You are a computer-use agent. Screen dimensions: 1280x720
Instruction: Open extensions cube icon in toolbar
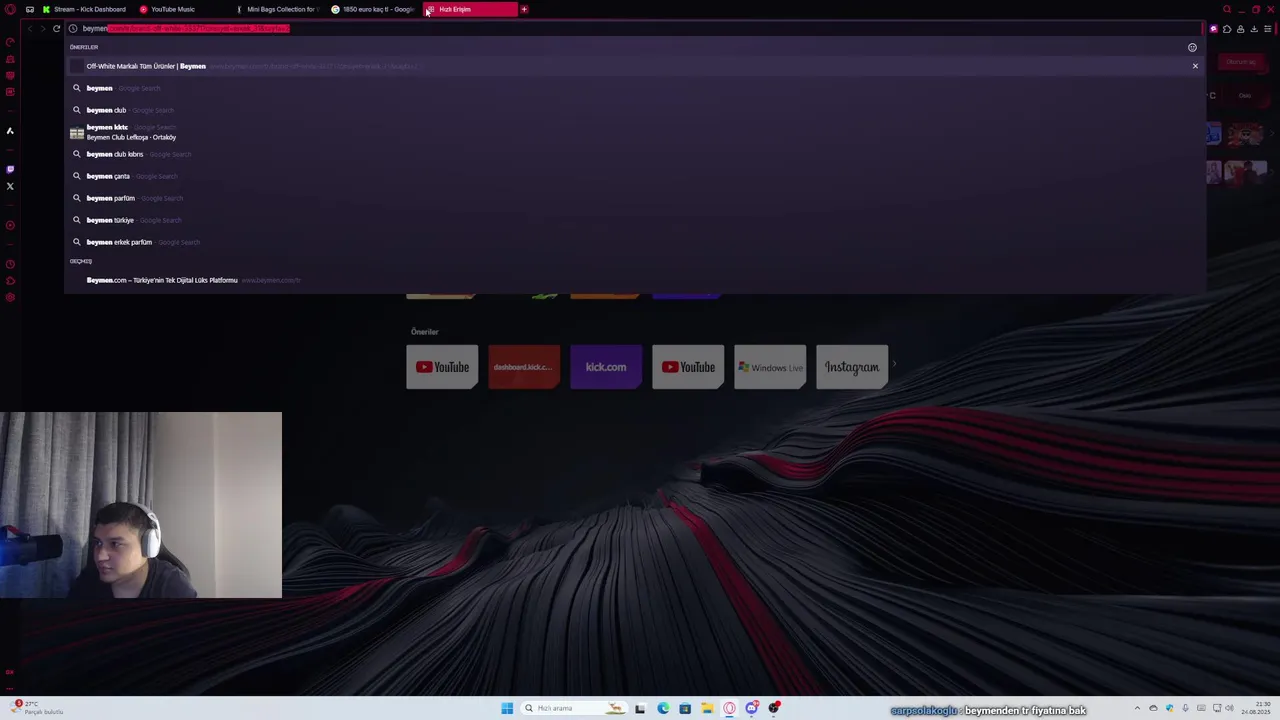1227,28
